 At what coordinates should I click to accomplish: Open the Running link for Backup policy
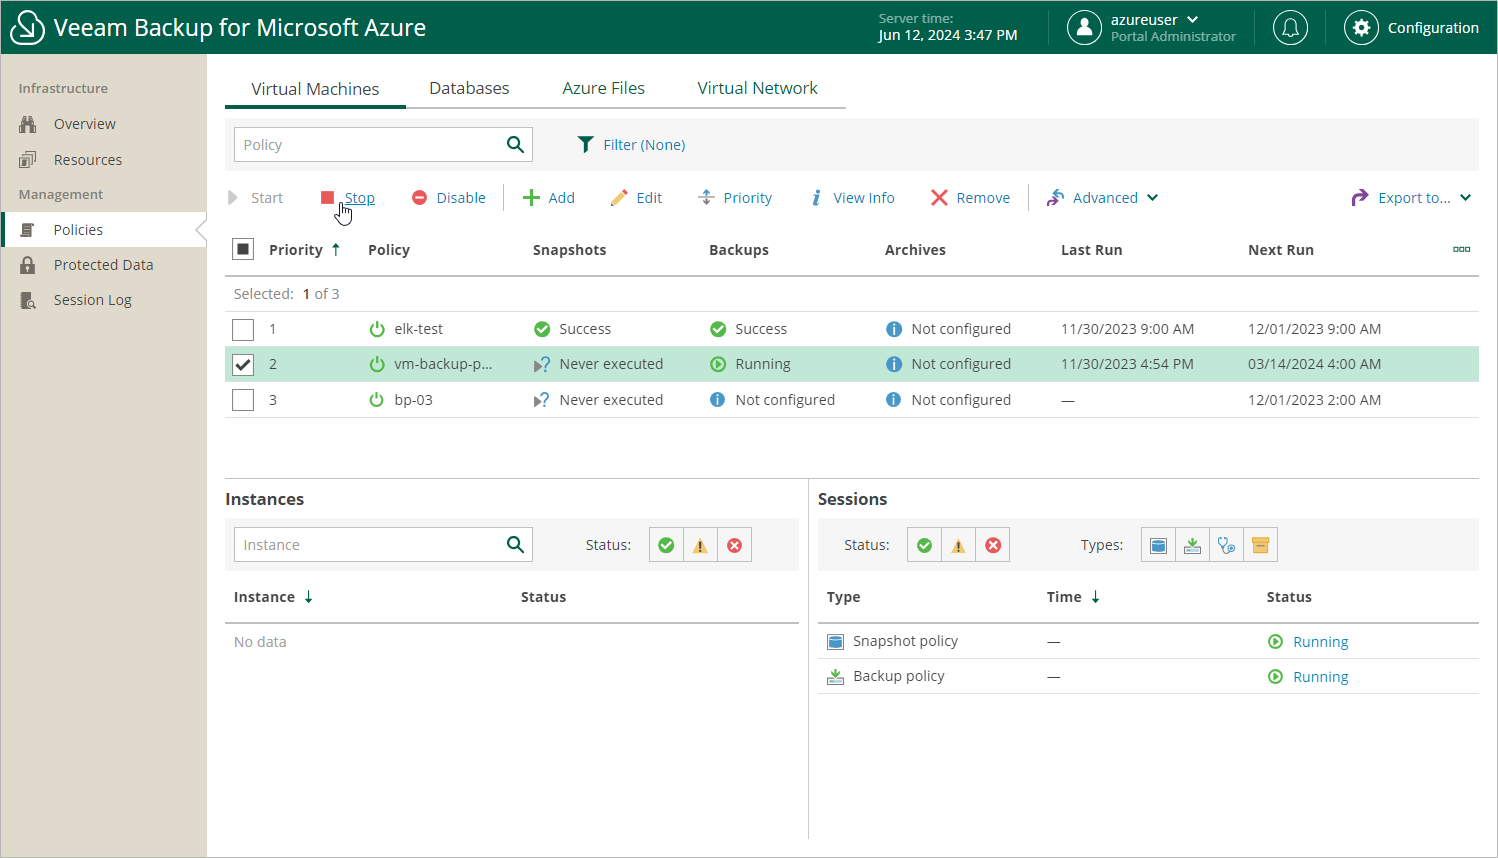[x=1320, y=677]
